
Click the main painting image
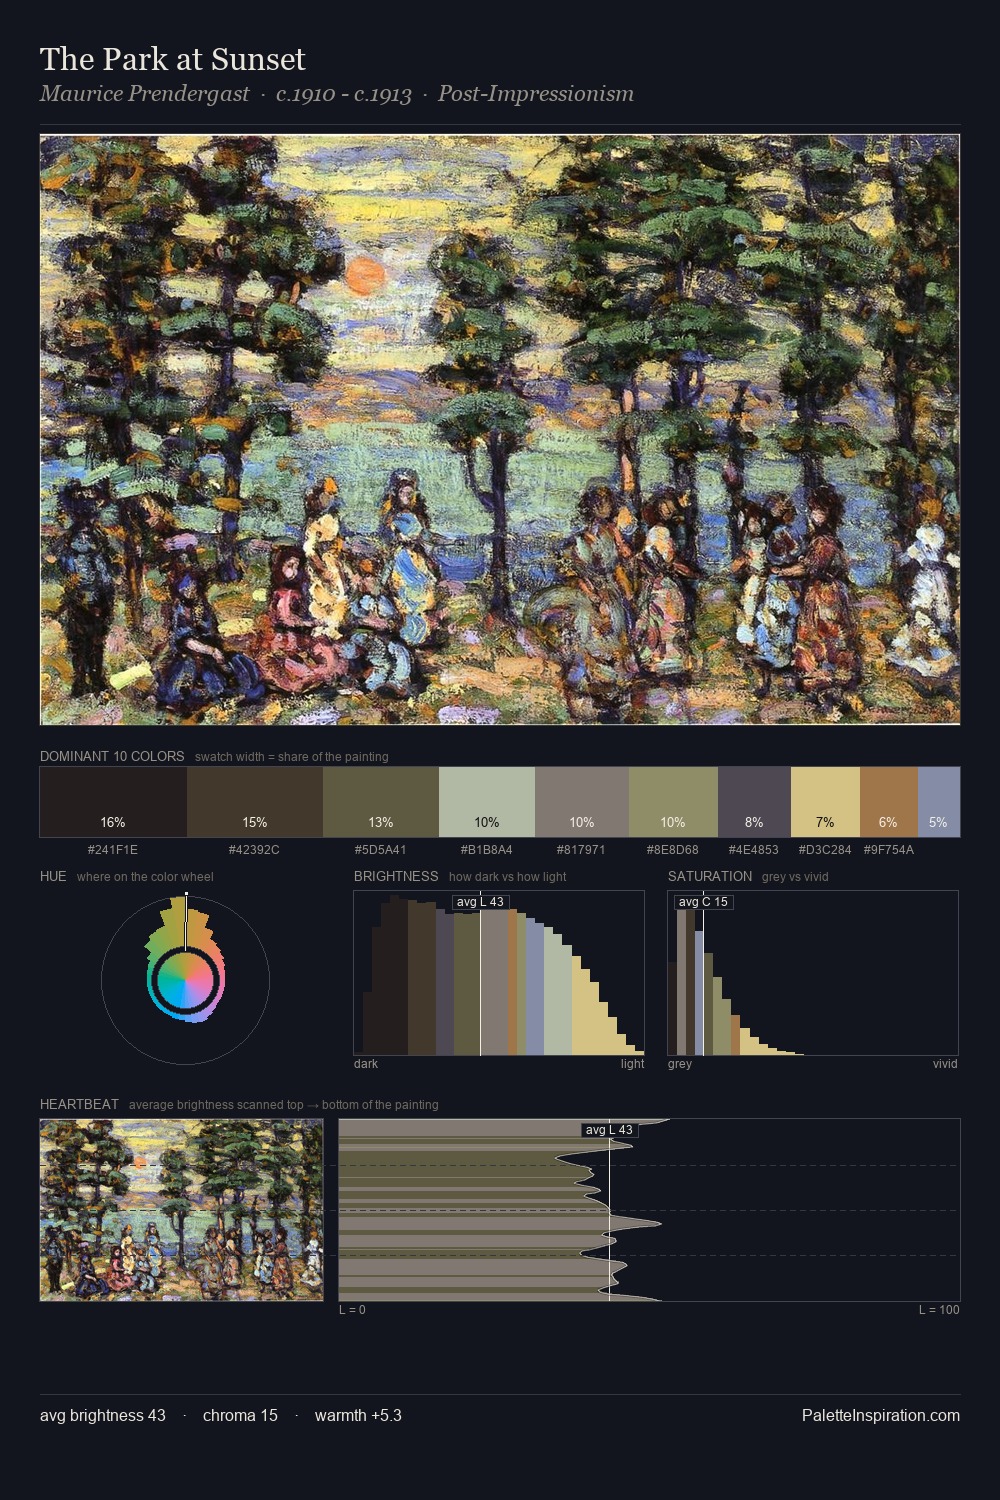(500, 430)
